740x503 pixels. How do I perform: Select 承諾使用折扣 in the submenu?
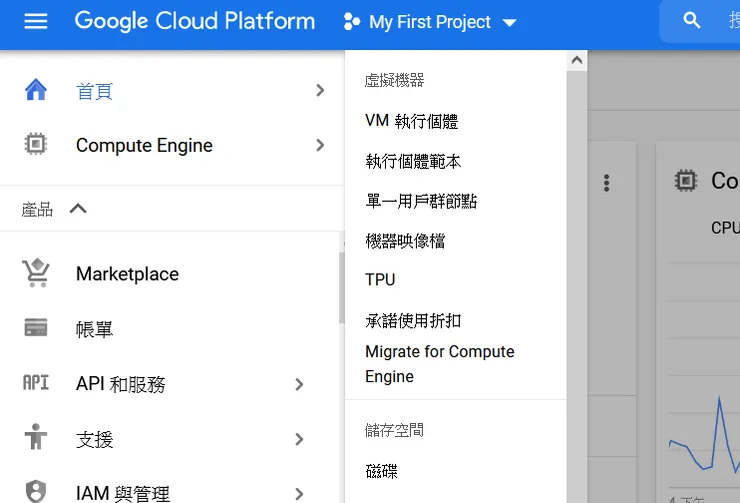point(413,321)
